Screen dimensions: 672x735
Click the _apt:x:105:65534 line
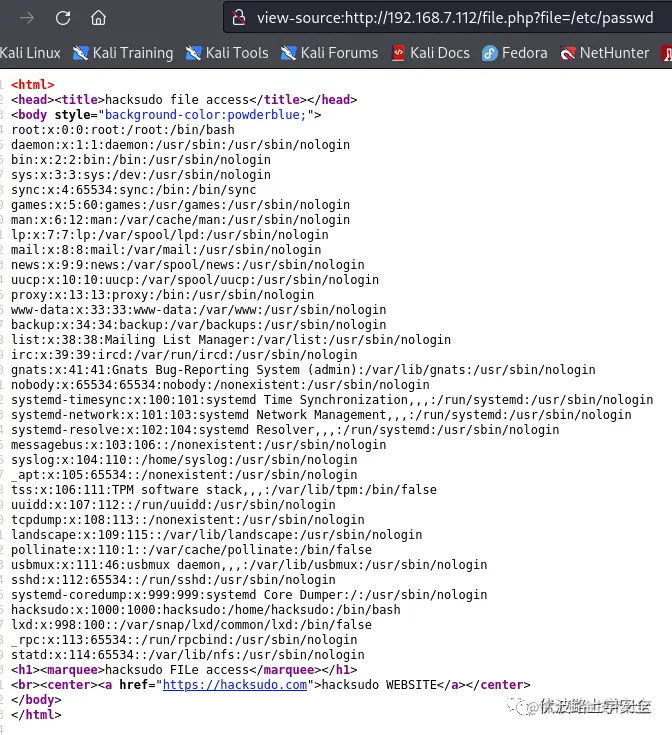pos(184,475)
